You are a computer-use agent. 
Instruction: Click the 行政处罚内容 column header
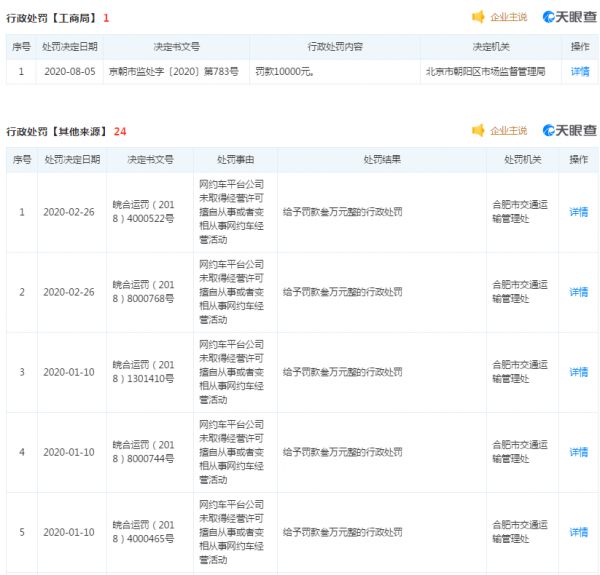point(335,47)
